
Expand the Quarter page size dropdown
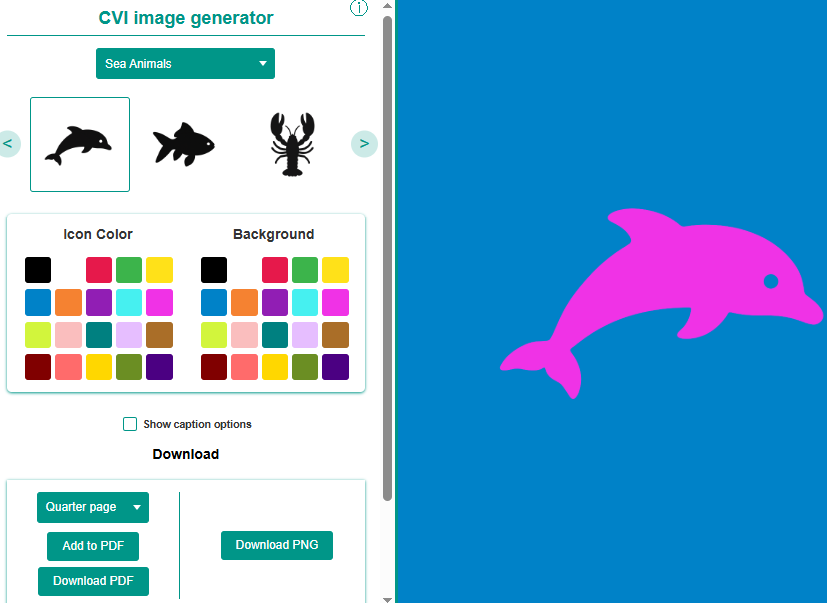(x=93, y=507)
